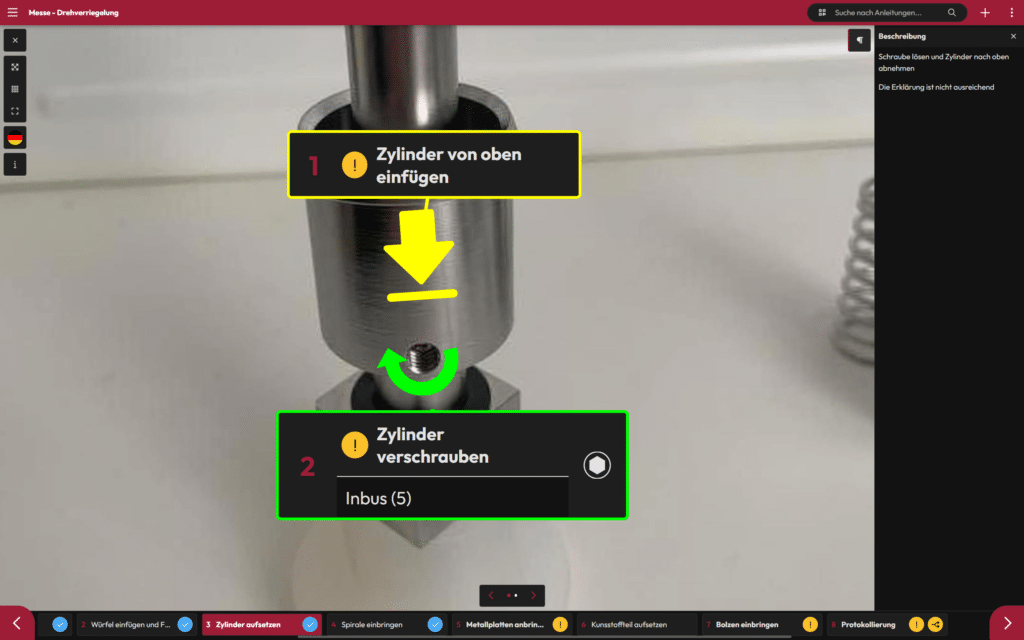Click the QR code scanner icon in search bar

(822, 13)
